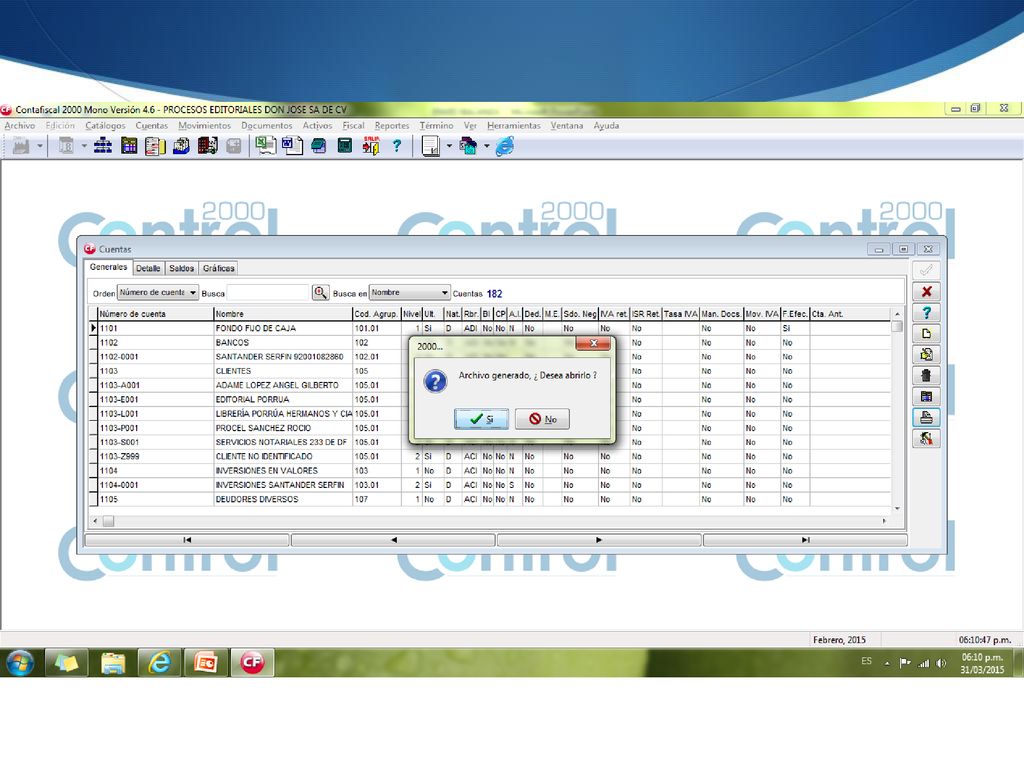
Task: Open the Archivo menu
Action: tap(20, 125)
